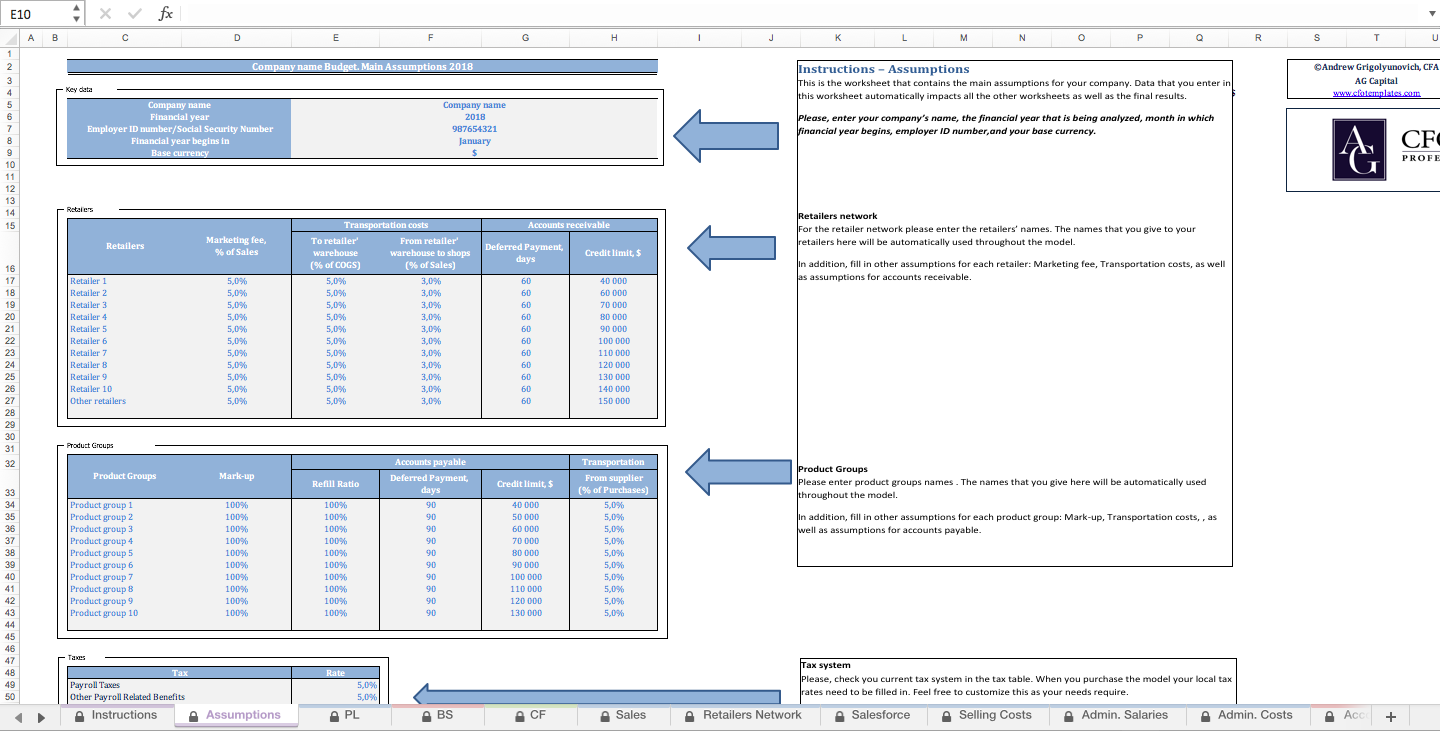Select column M header
Viewport: 1440px width, 731px height.
963,38
